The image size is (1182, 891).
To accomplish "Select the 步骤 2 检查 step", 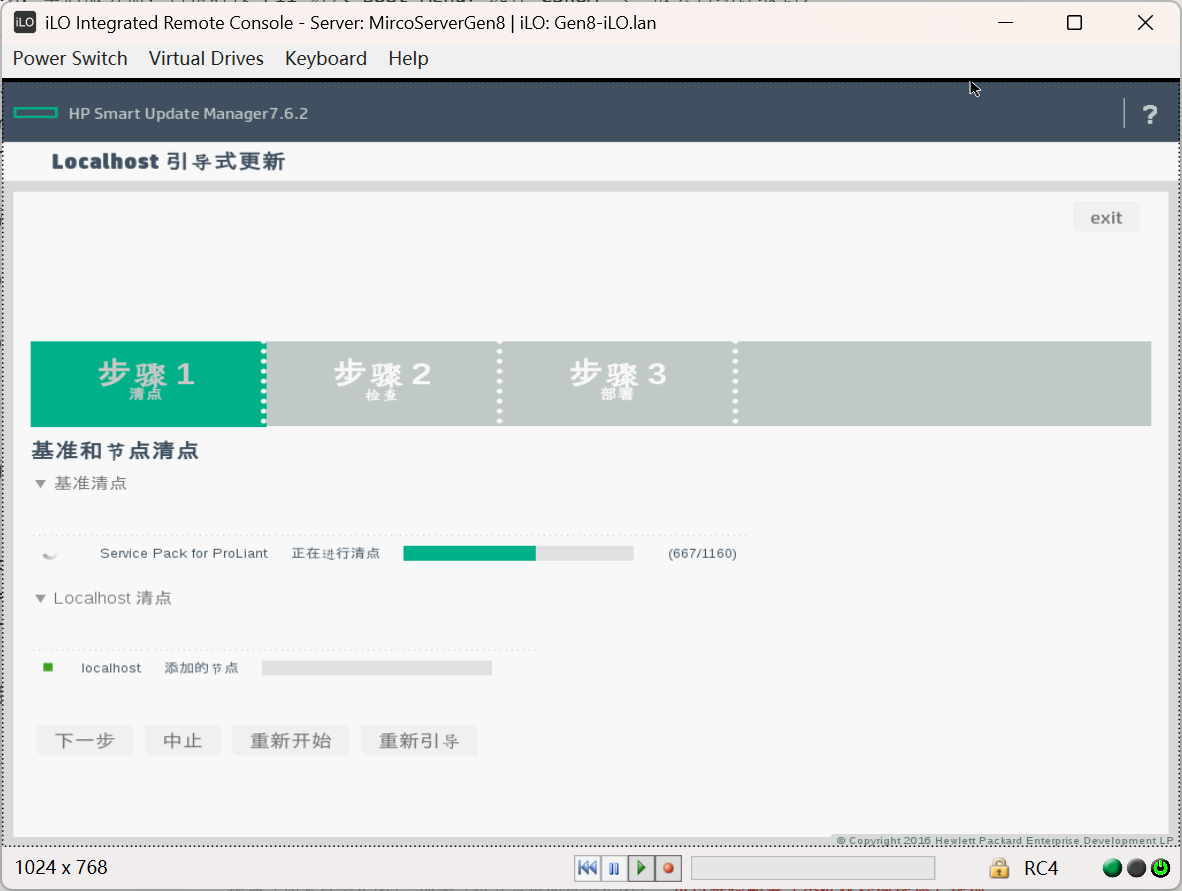I will tap(382, 384).
